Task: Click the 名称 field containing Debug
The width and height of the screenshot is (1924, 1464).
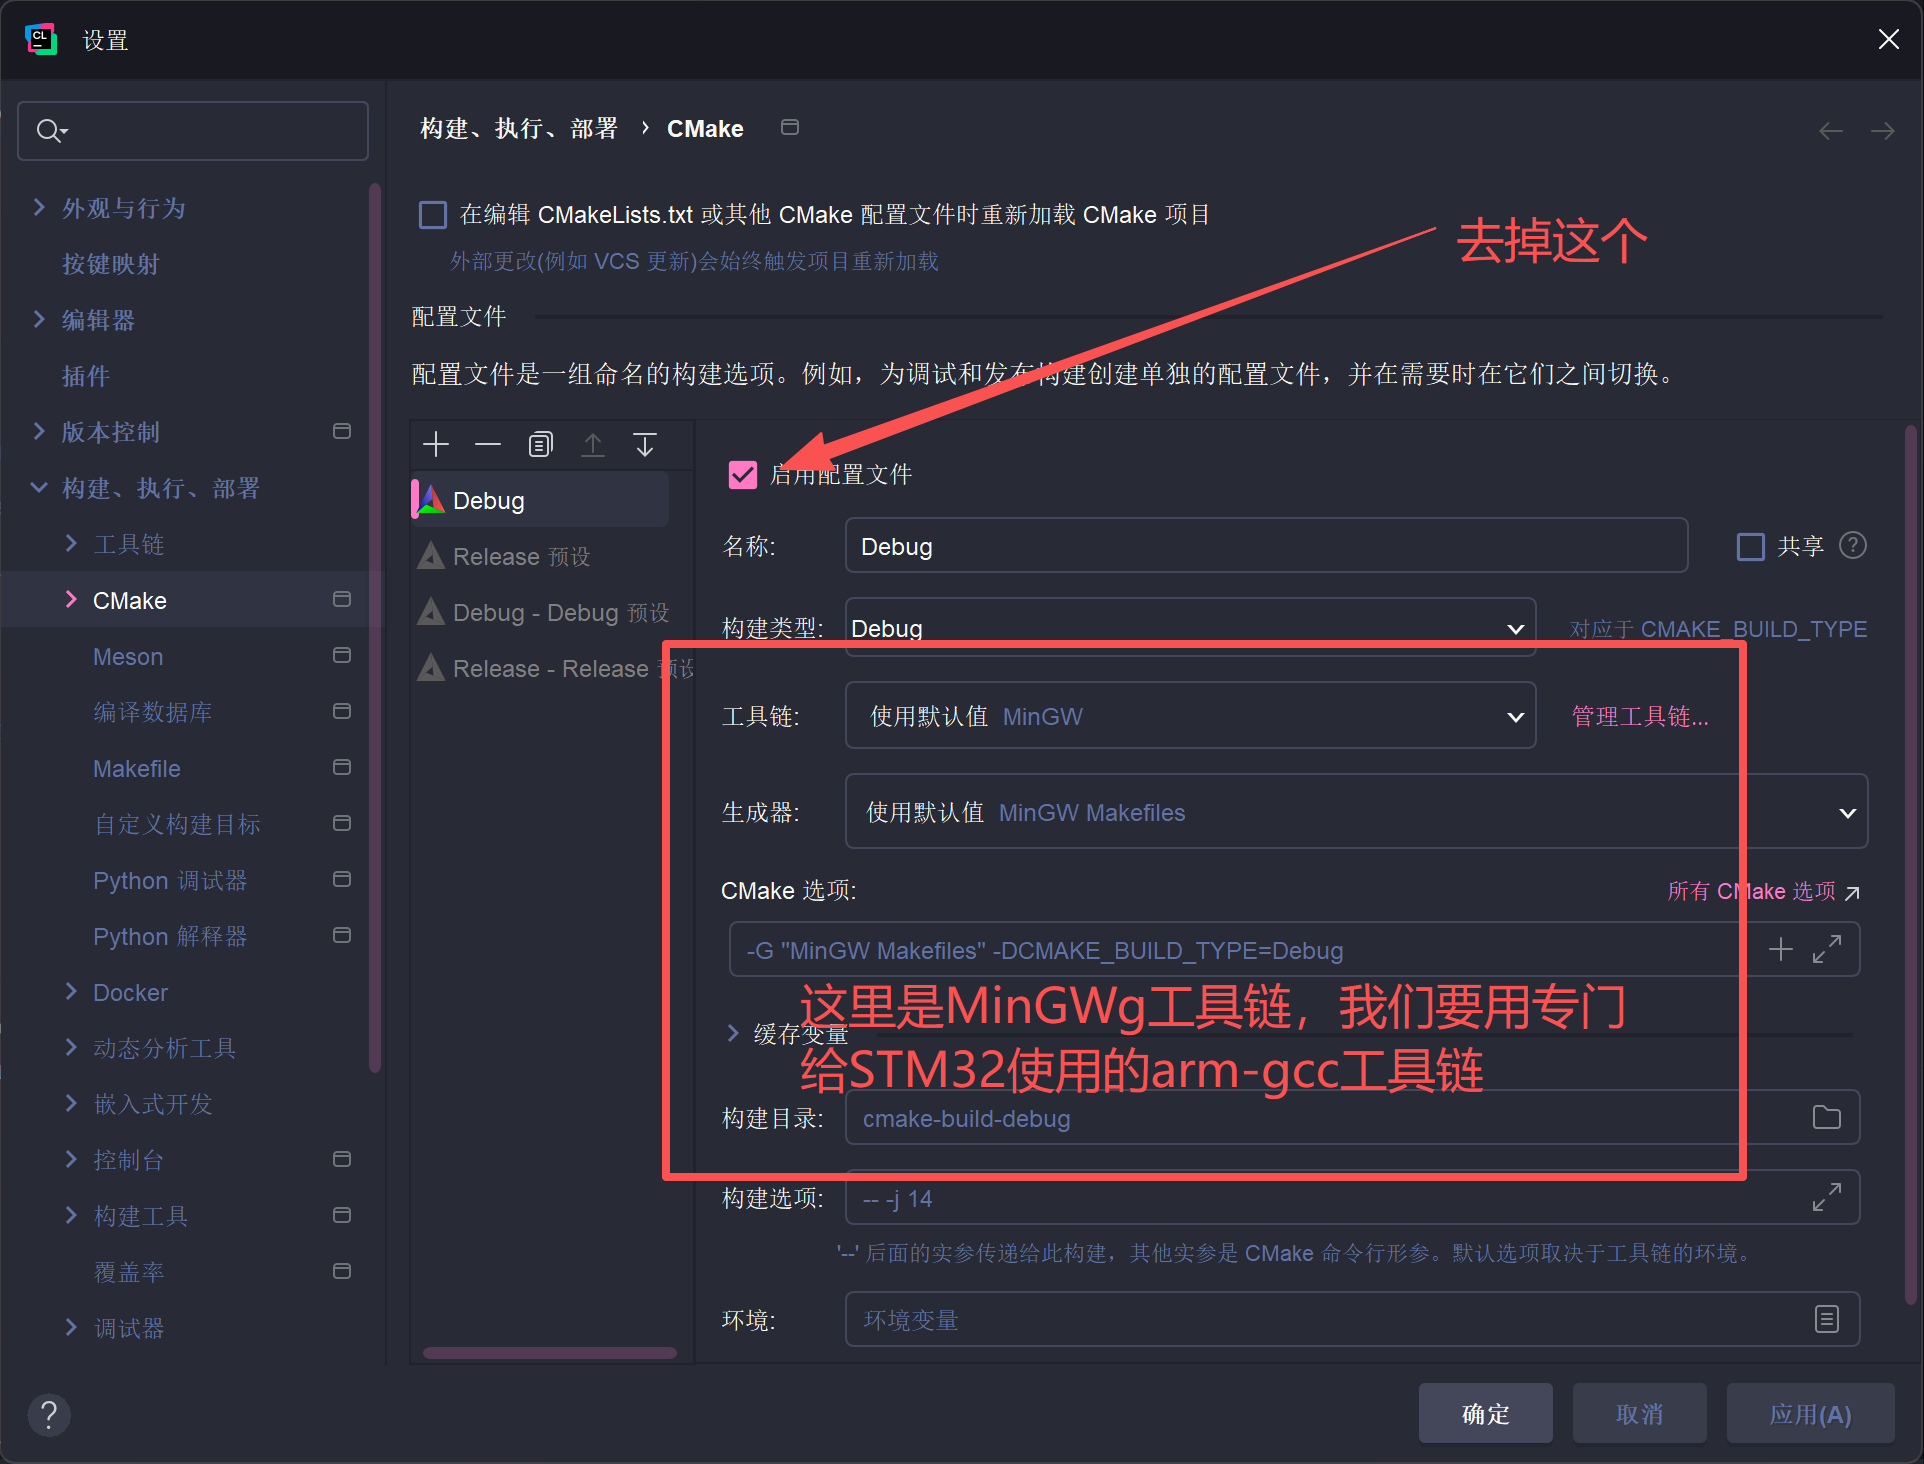Action: click(x=1266, y=546)
